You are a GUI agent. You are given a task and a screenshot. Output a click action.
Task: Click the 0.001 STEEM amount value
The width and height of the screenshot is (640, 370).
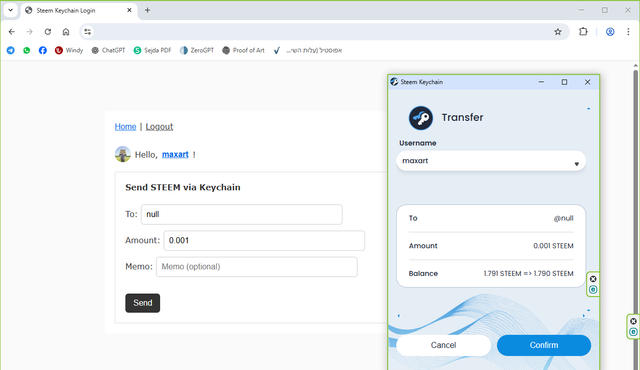(x=553, y=246)
